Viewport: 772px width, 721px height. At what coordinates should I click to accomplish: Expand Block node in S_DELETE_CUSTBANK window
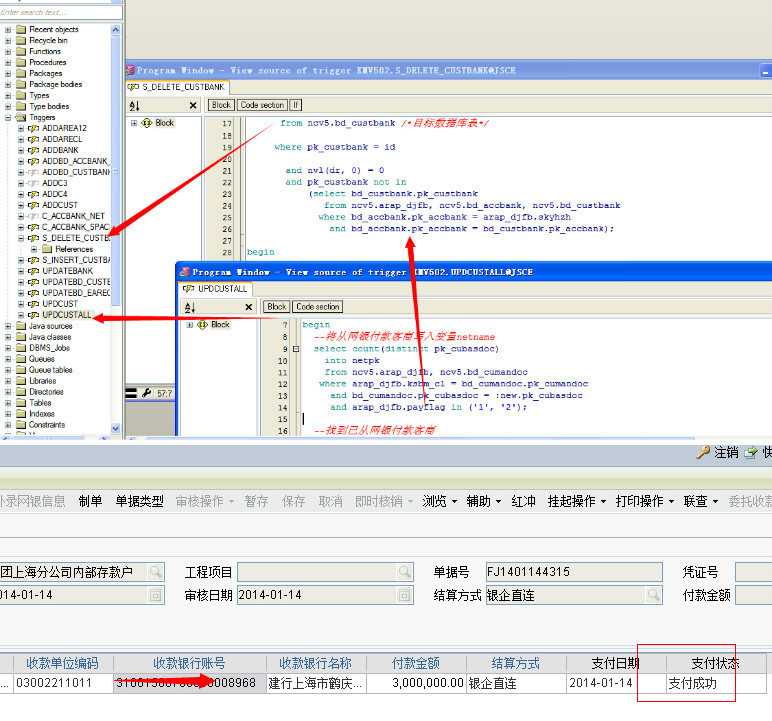click(134, 123)
